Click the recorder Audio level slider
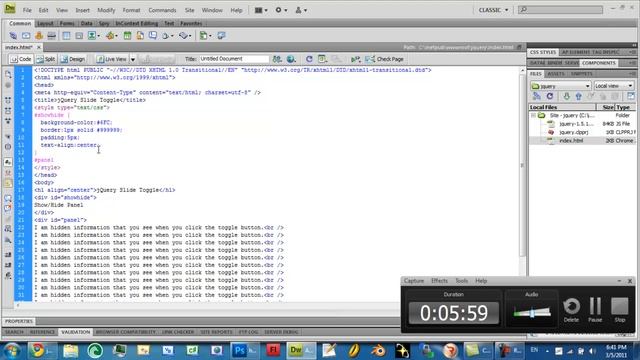This screenshot has width=640, height=360. (x=532, y=313)
